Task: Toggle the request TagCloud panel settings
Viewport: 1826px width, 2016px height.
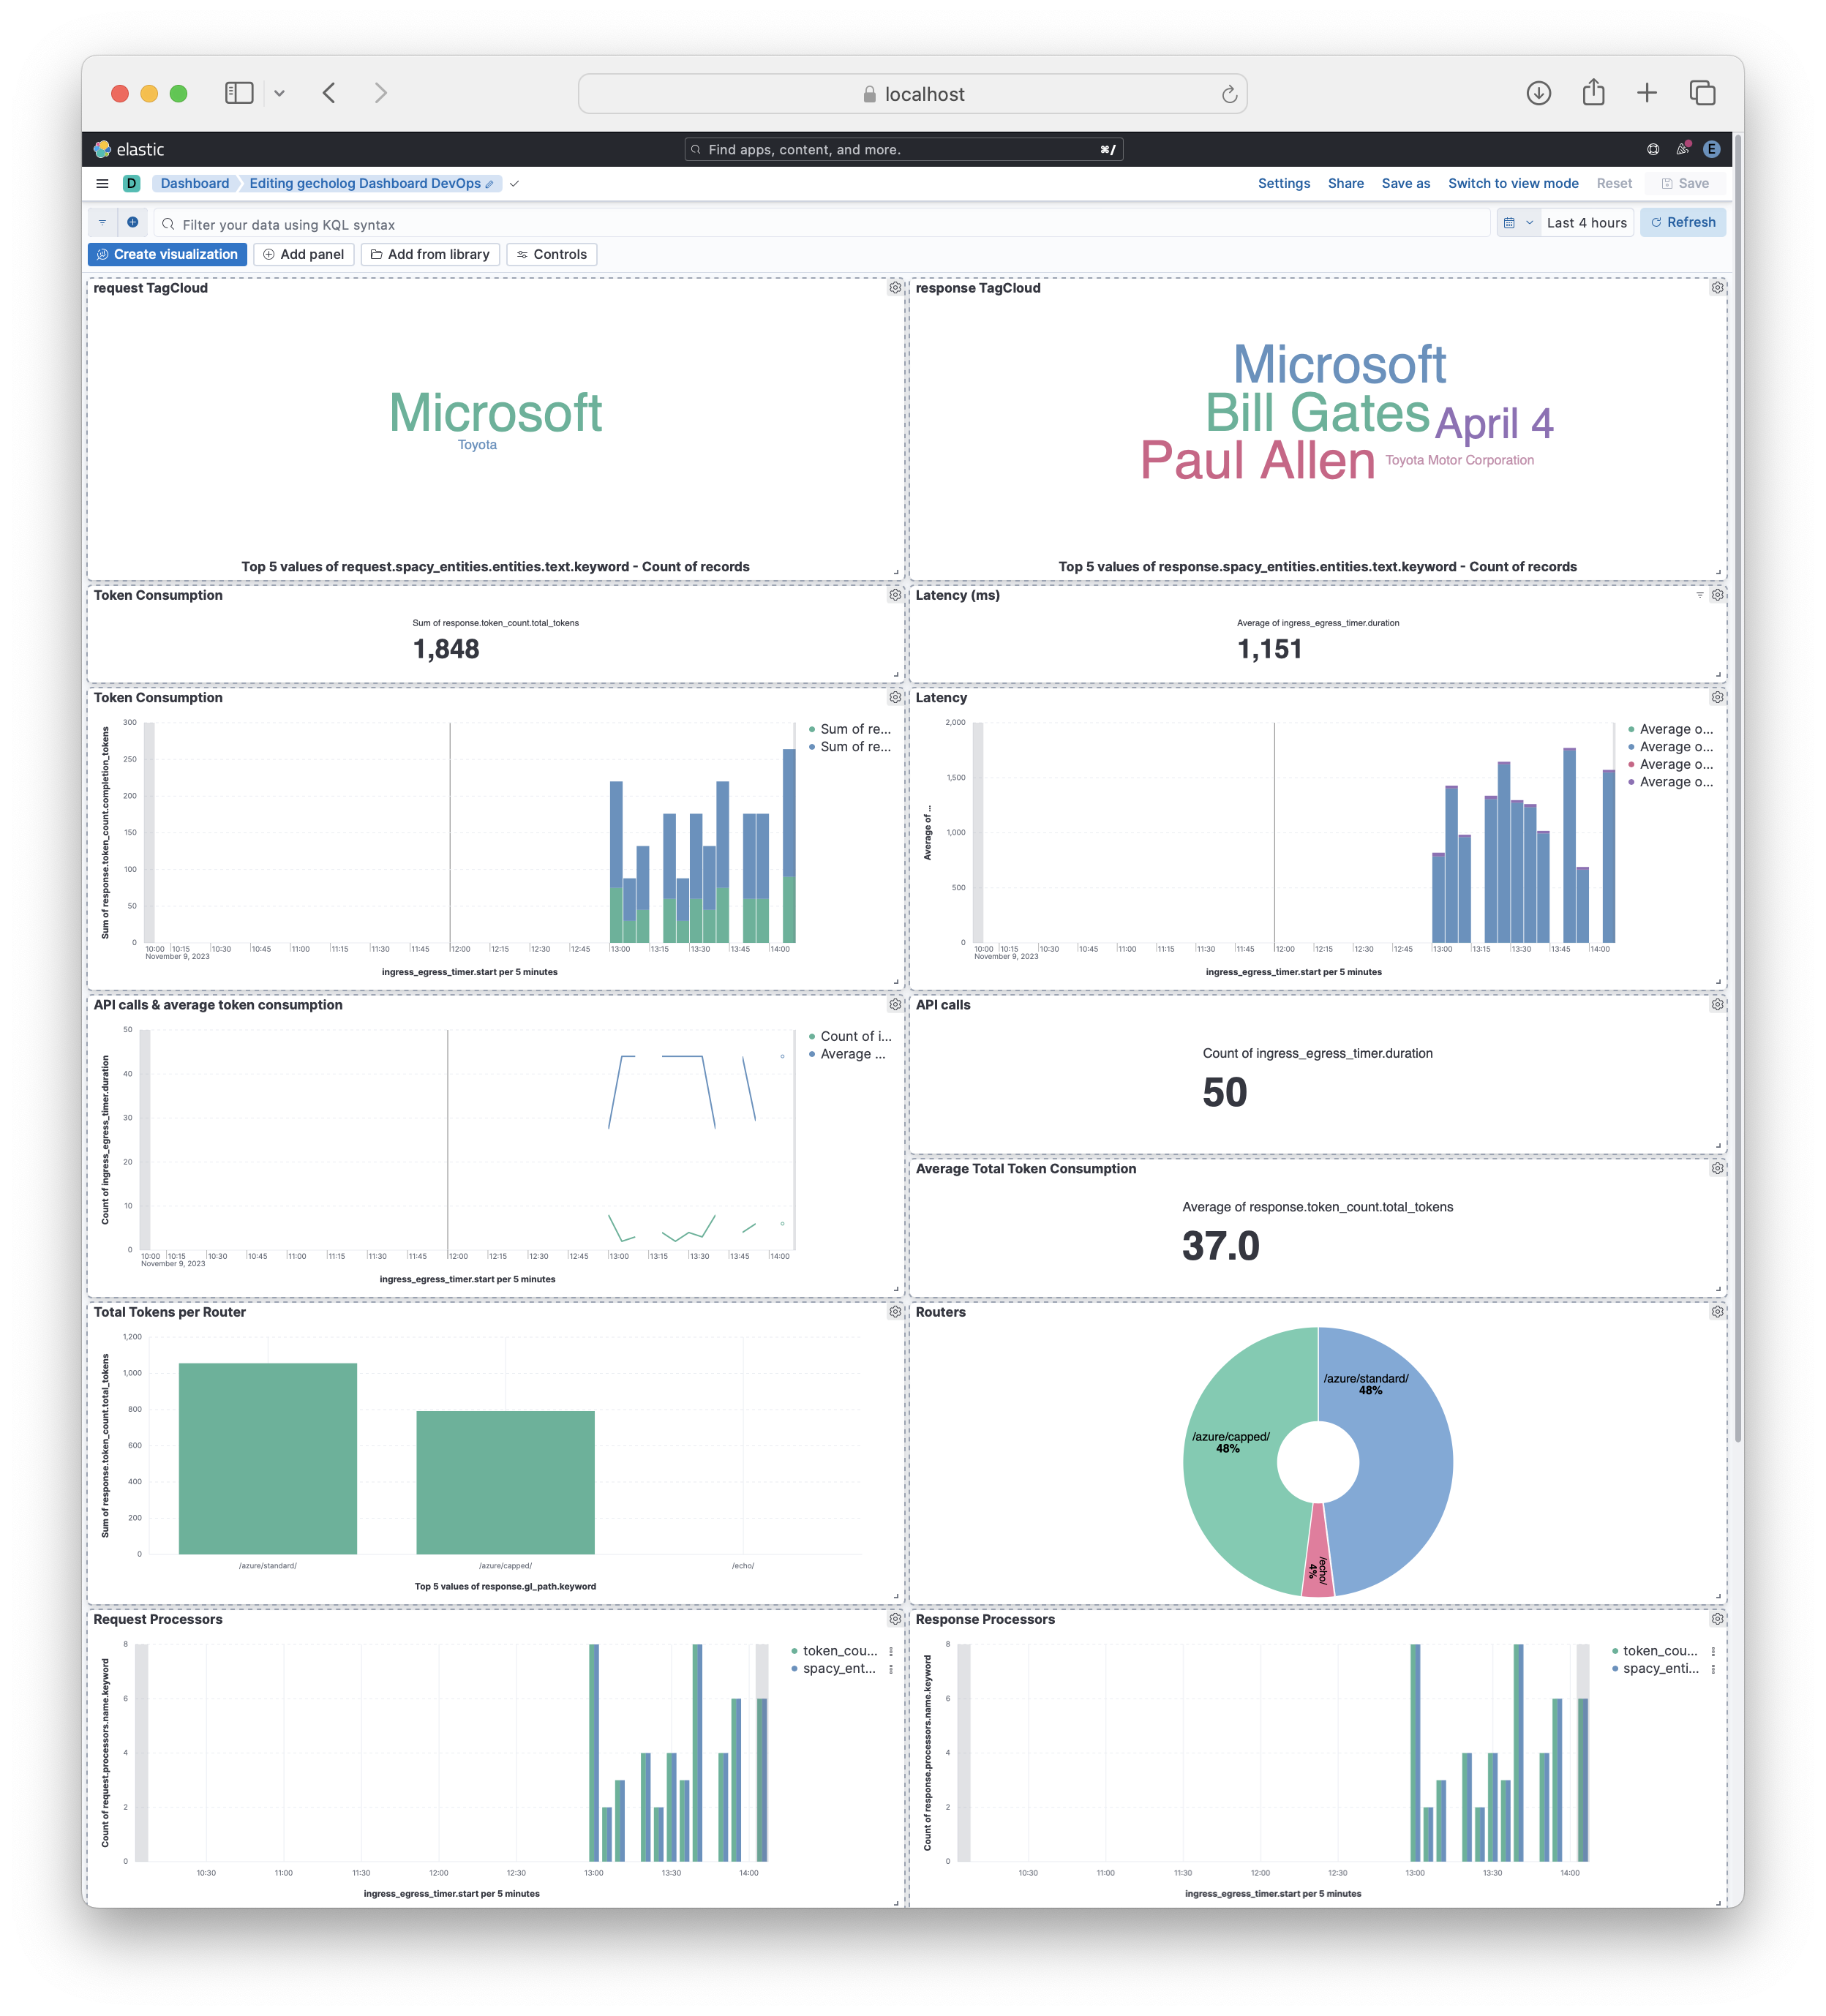Action: [895, 288]
